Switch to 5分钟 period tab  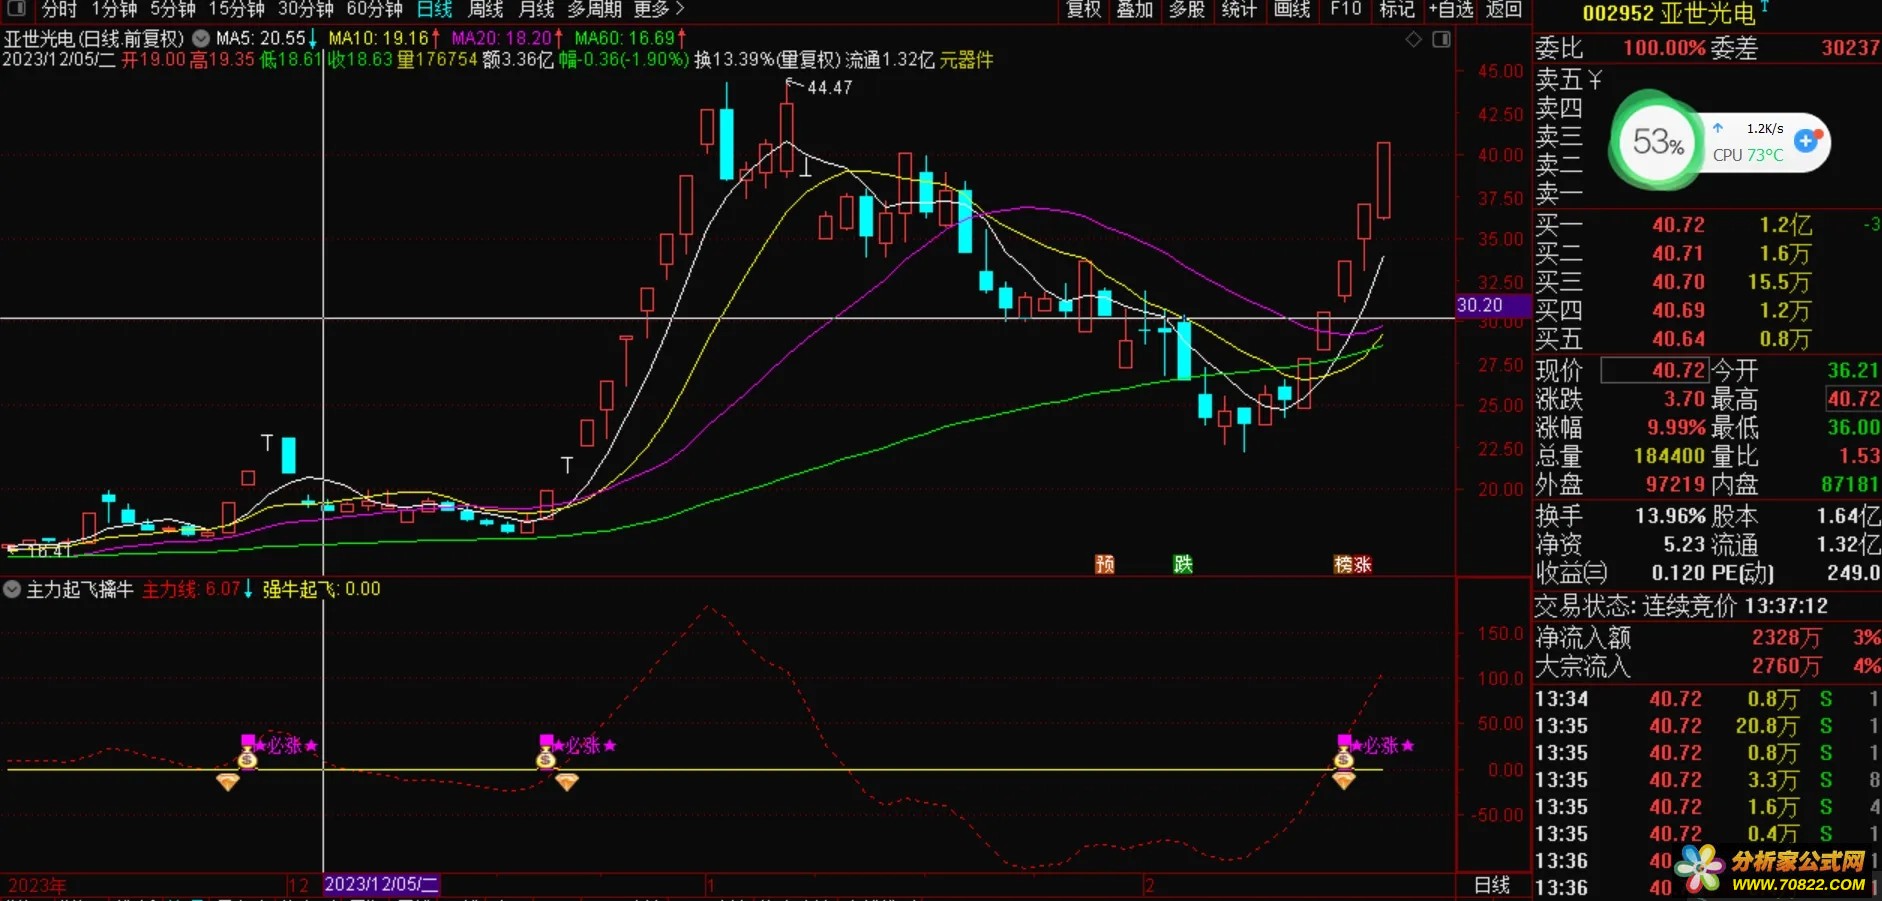pos(173,9)
